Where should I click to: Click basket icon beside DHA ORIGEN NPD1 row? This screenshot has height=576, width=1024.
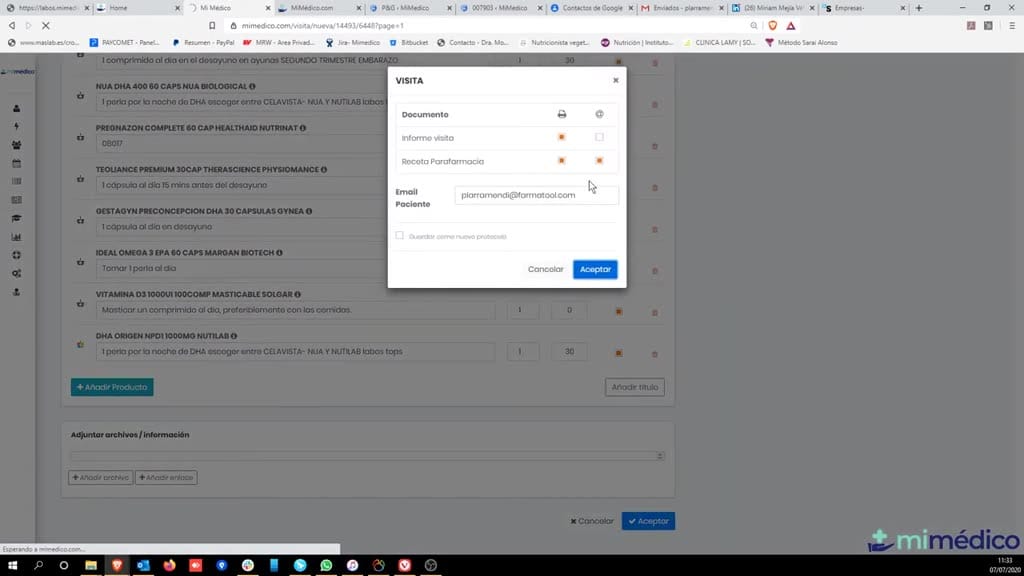(80, 345)
